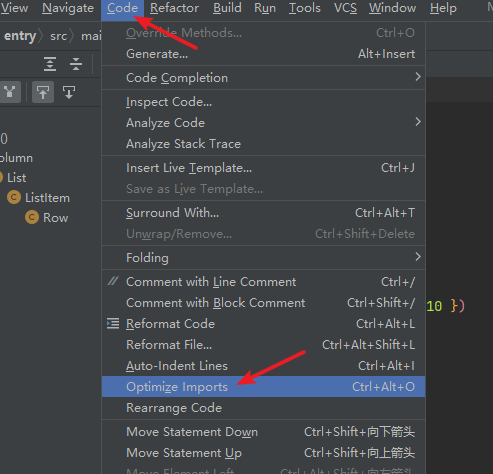Choose Rearrange Code
This screenshot has width=493, height=474.
263,408
